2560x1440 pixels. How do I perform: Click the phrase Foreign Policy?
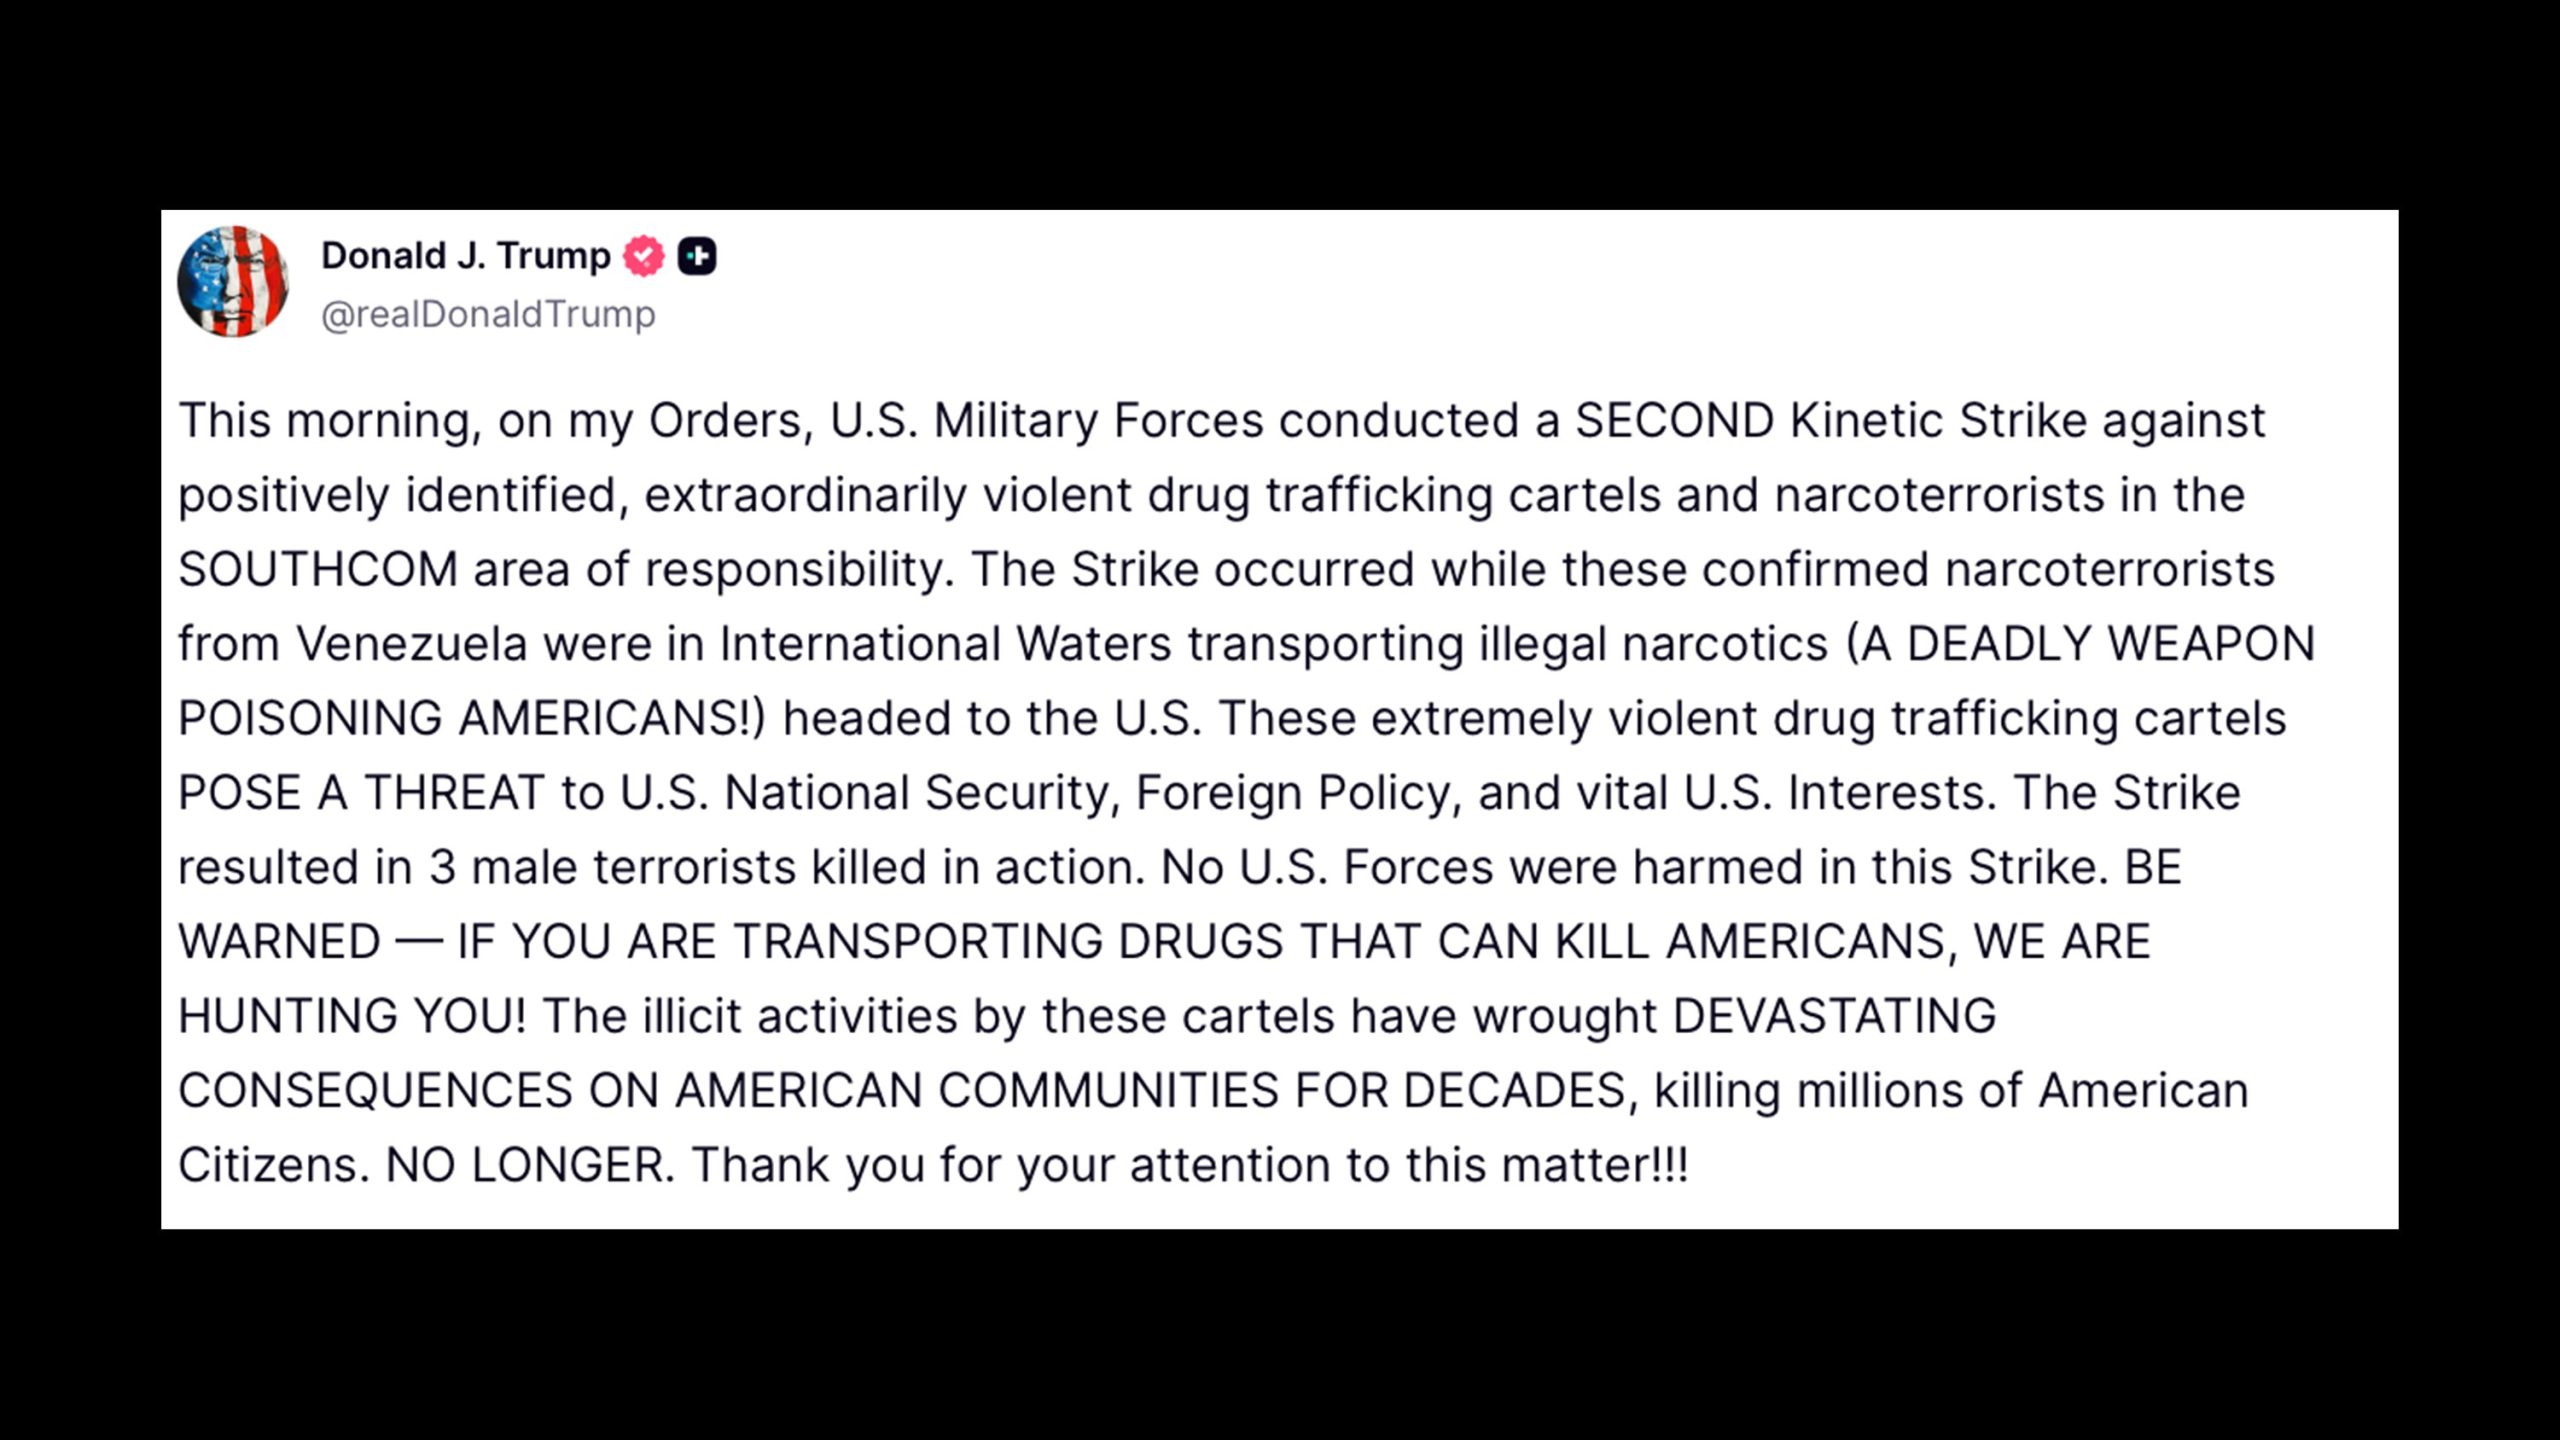tap(1292, 793)
